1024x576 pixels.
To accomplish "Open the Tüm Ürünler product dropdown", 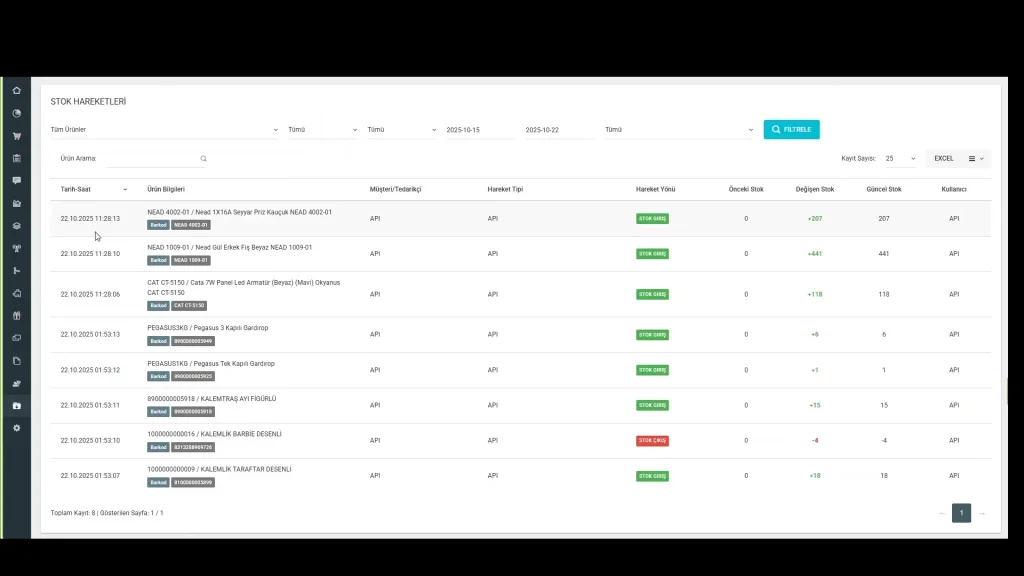I will (165, 129).
